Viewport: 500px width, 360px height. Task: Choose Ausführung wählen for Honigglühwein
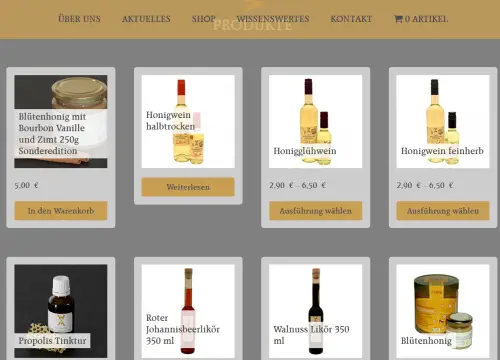315,211
